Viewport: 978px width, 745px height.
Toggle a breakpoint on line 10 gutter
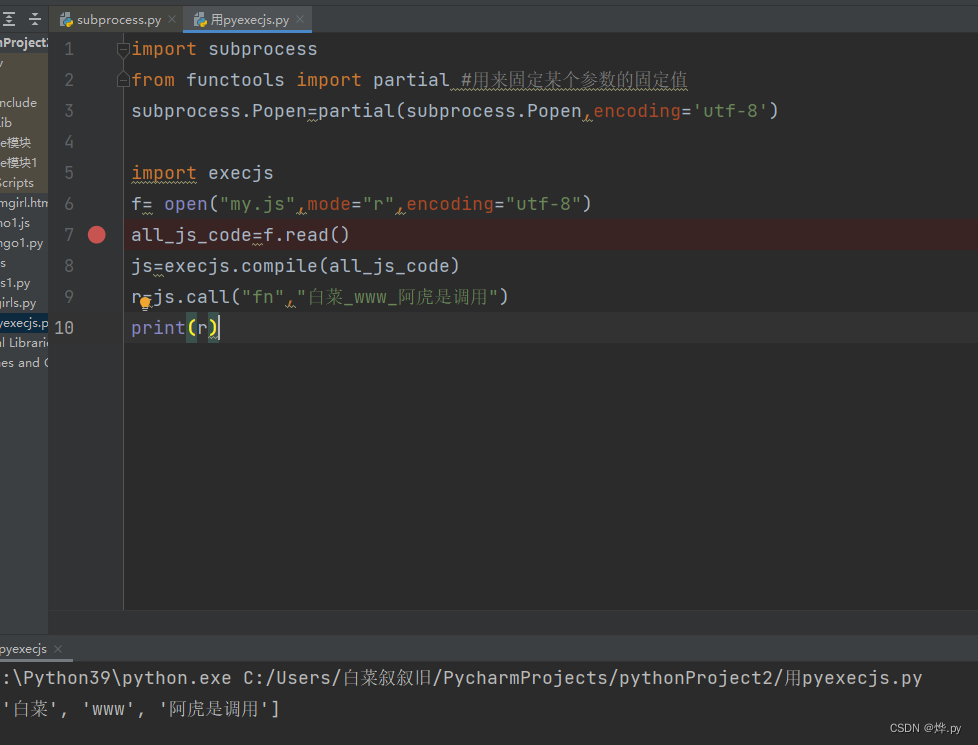click(96, 327)
